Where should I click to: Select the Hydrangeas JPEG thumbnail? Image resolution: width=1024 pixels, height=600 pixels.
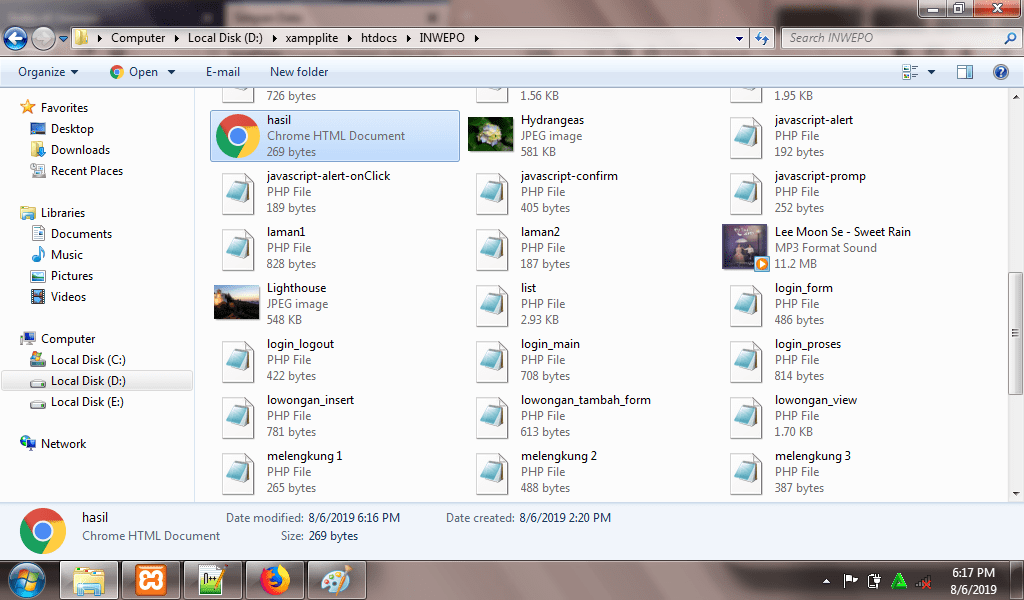pos(490,134)
